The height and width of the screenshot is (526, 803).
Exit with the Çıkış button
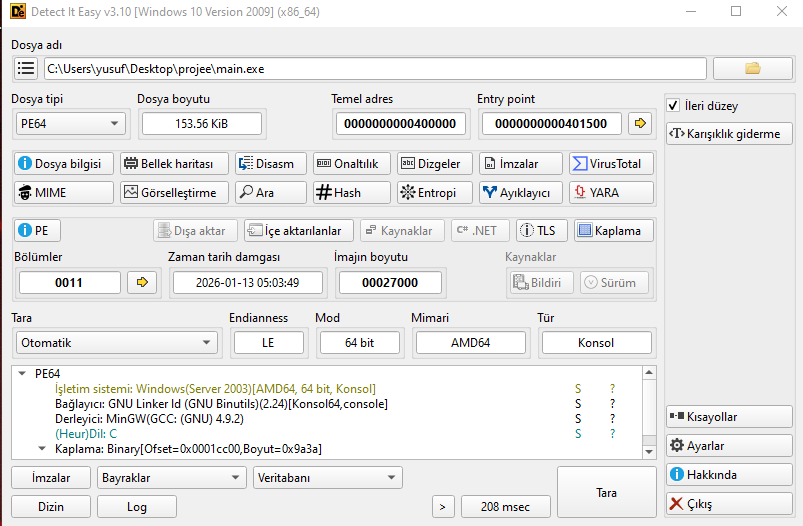[x=729, y=504]
